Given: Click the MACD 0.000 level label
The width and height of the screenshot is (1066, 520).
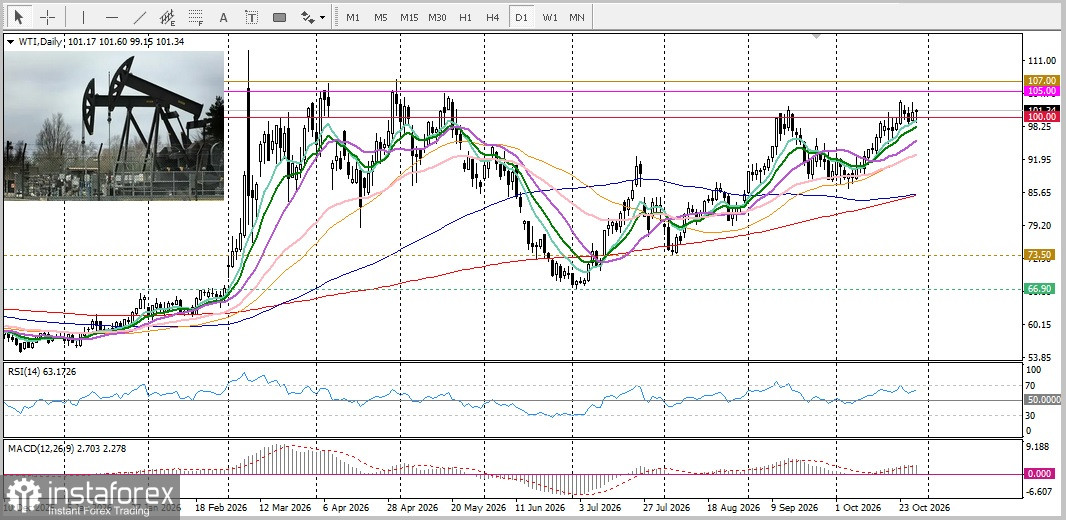Looking at the screenshot, I should [x=1042, y=474].
